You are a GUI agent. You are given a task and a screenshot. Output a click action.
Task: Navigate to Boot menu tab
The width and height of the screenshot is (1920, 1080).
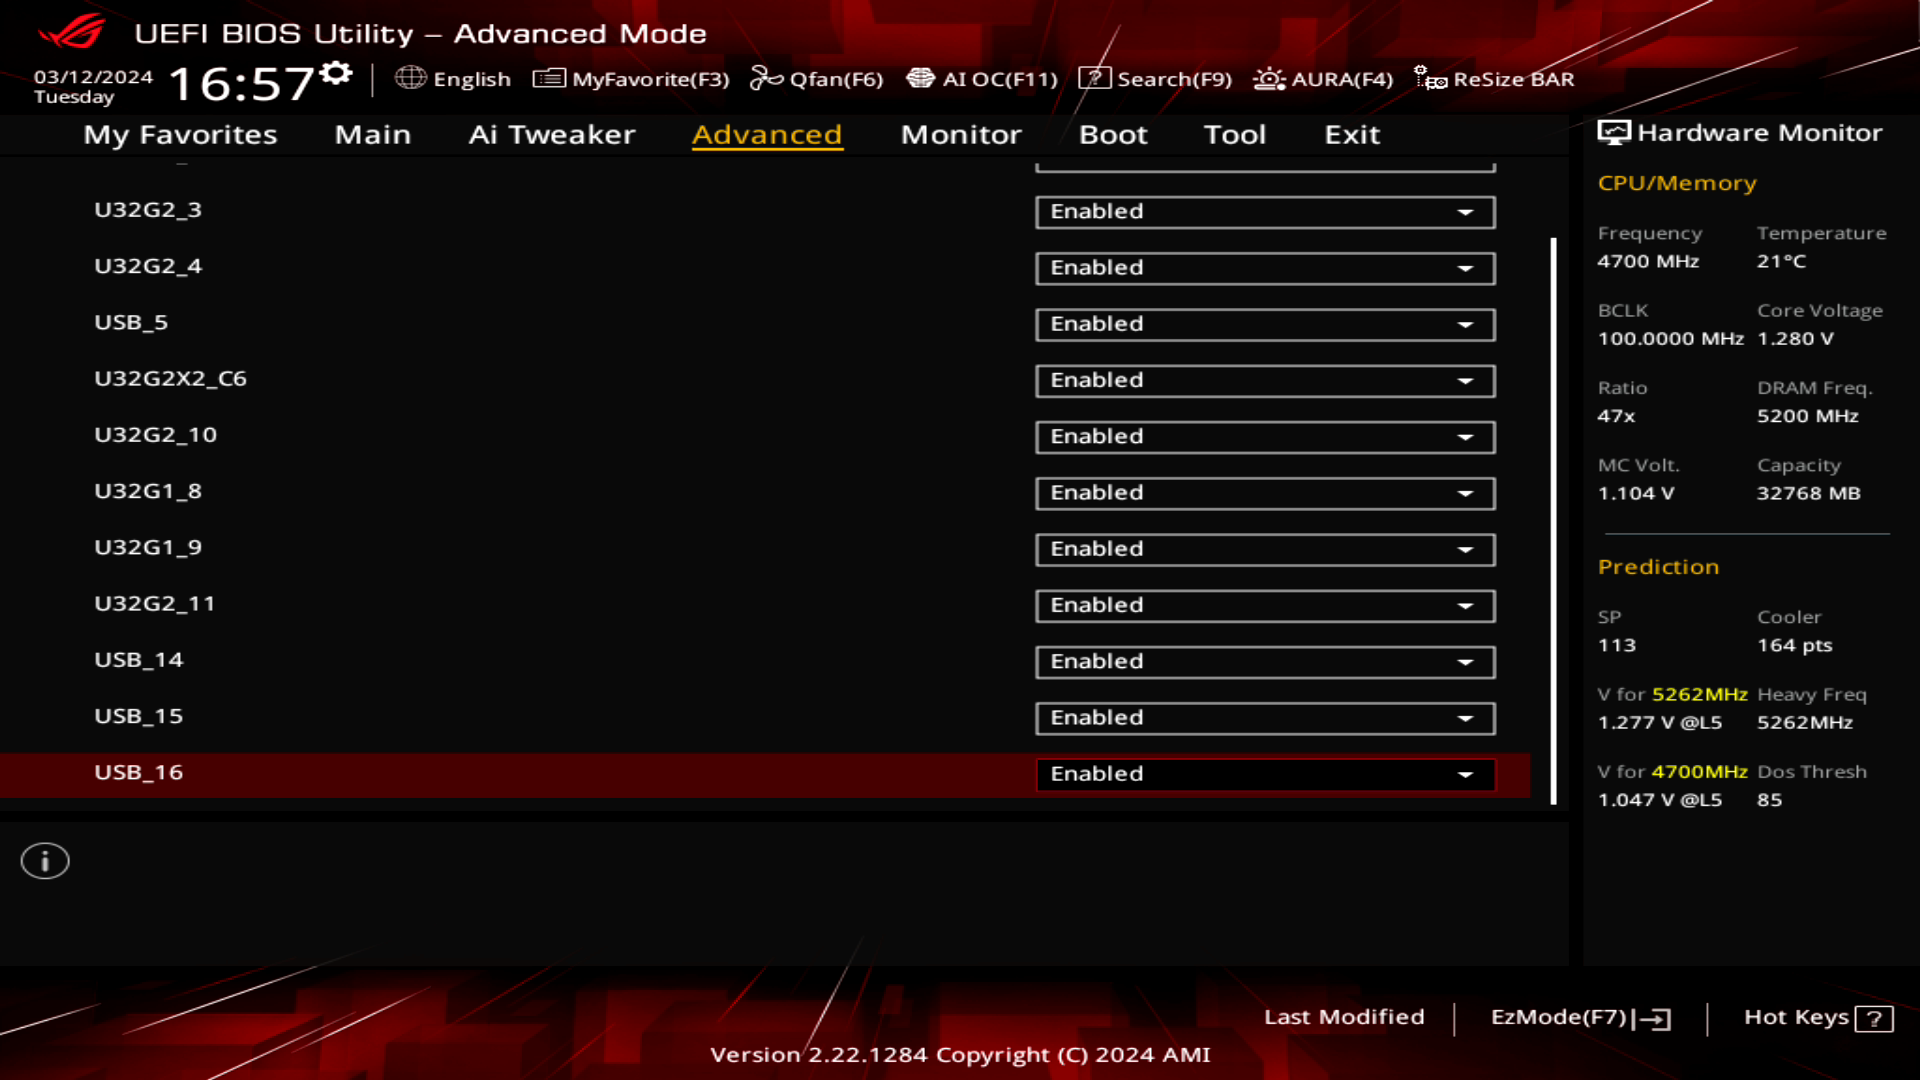click(1113, 133)
